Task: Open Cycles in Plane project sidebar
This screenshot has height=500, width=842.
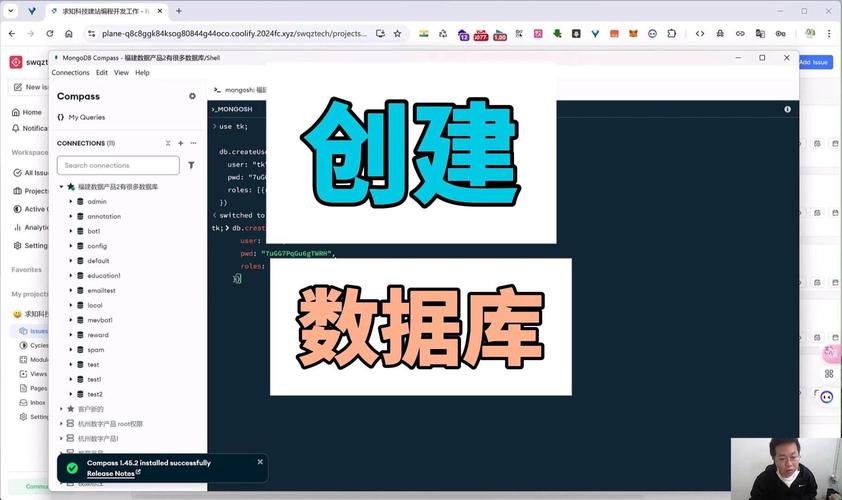Action: [34, 345]
